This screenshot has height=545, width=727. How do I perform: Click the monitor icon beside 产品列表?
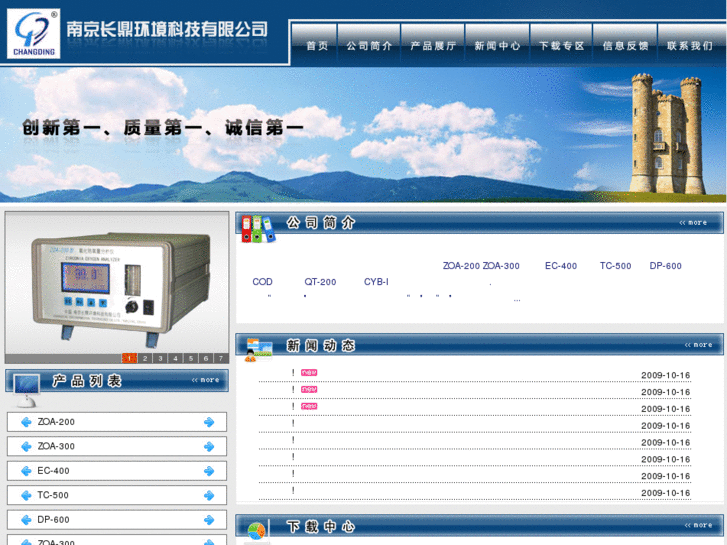(26, 391)
